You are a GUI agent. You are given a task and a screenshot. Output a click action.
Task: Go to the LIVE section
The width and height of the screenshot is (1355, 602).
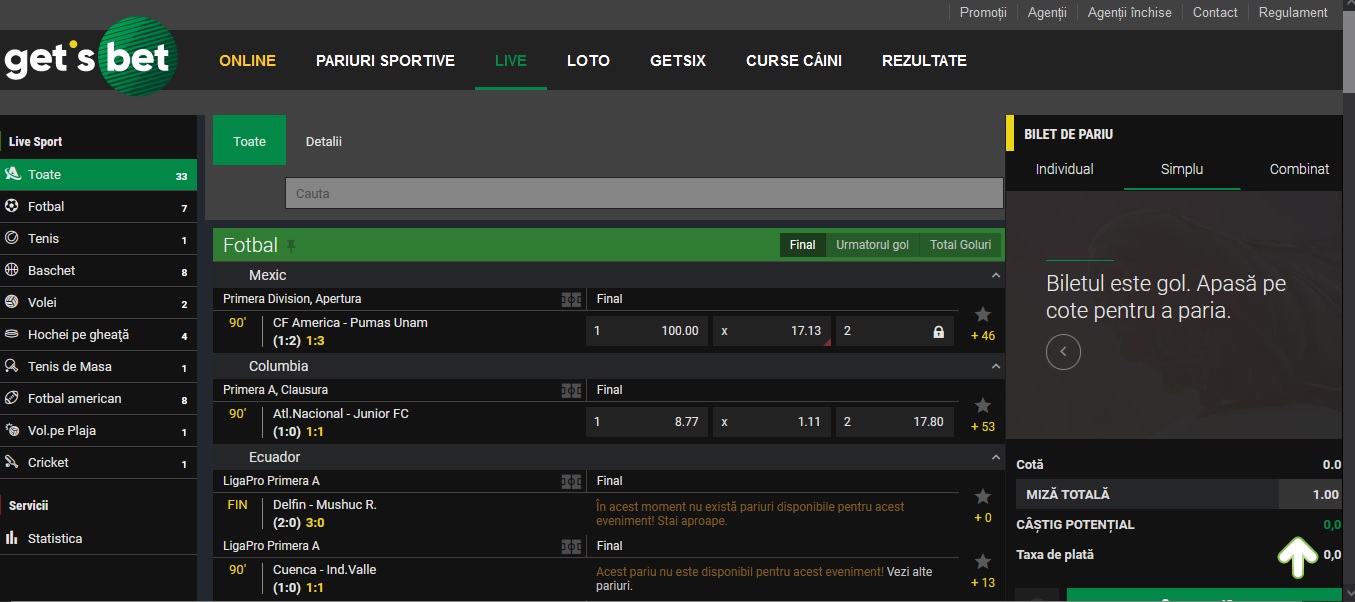510,61
